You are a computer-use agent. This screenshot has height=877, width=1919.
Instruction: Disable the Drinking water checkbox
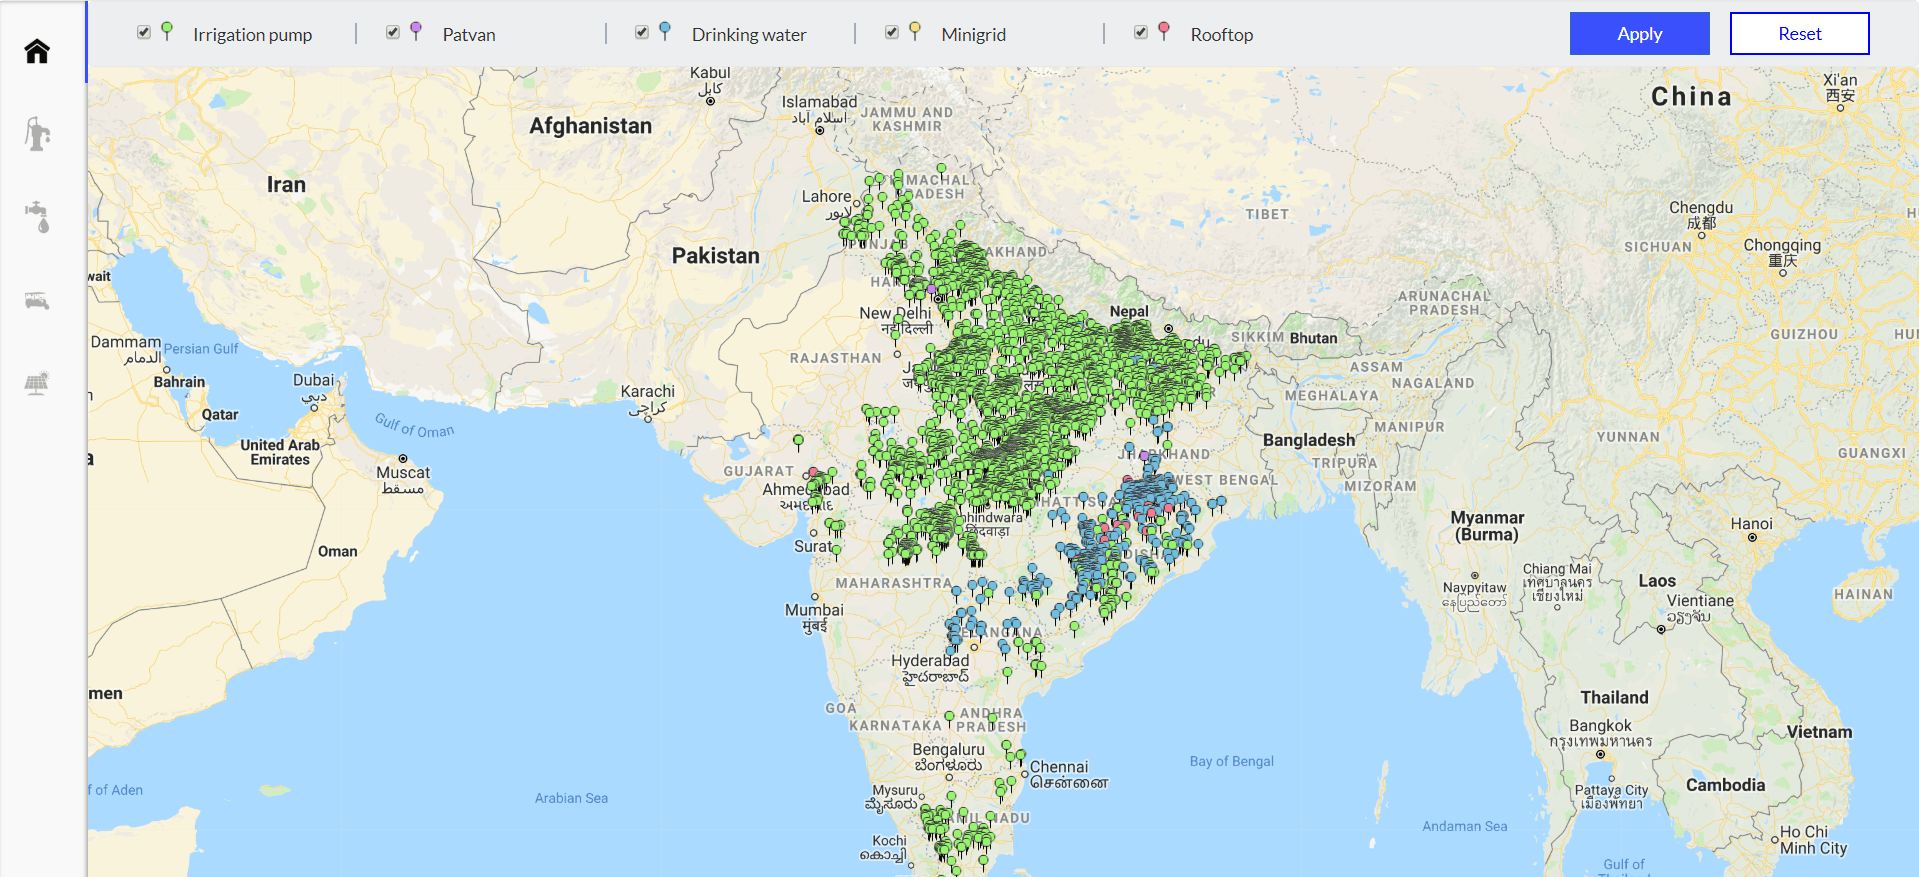[x=642, y=32]
